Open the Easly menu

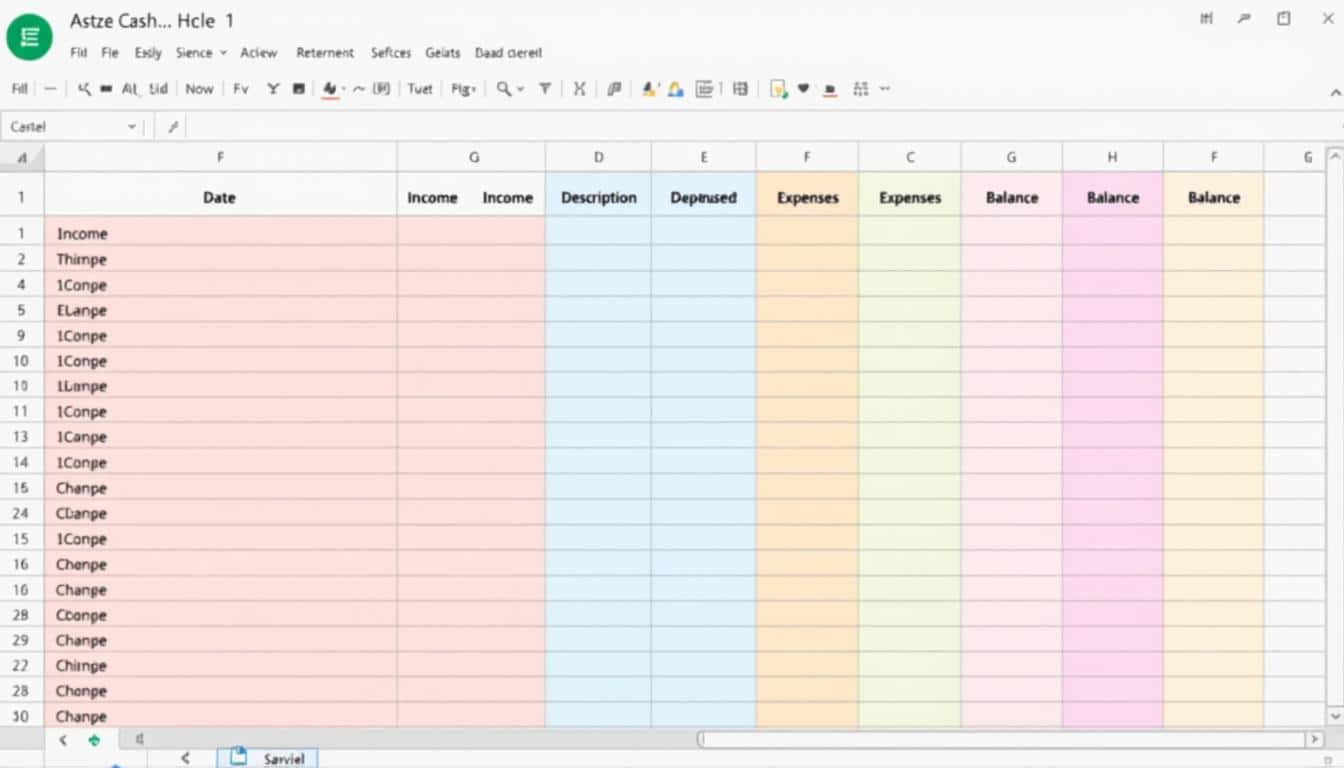[x=147, y=53]
